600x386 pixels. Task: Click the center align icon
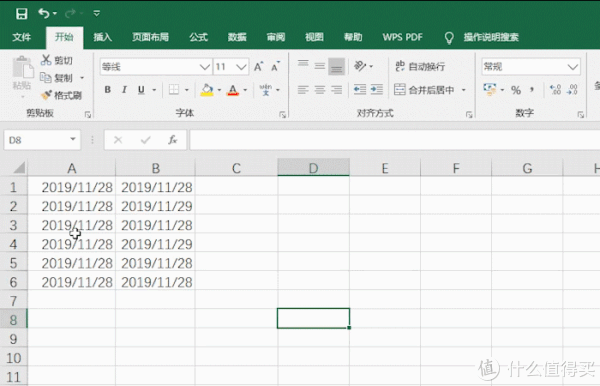coord(320,90)
